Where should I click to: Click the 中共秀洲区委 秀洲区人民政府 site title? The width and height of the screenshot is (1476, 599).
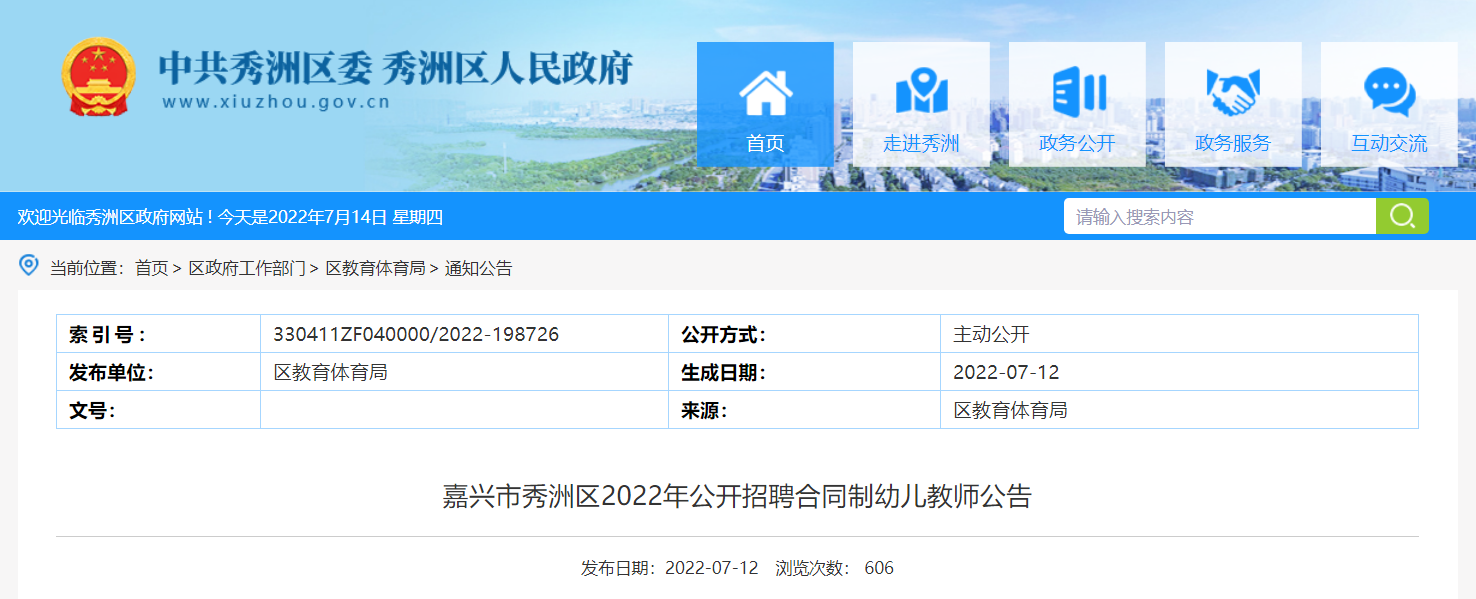click(x=395, y=68)
